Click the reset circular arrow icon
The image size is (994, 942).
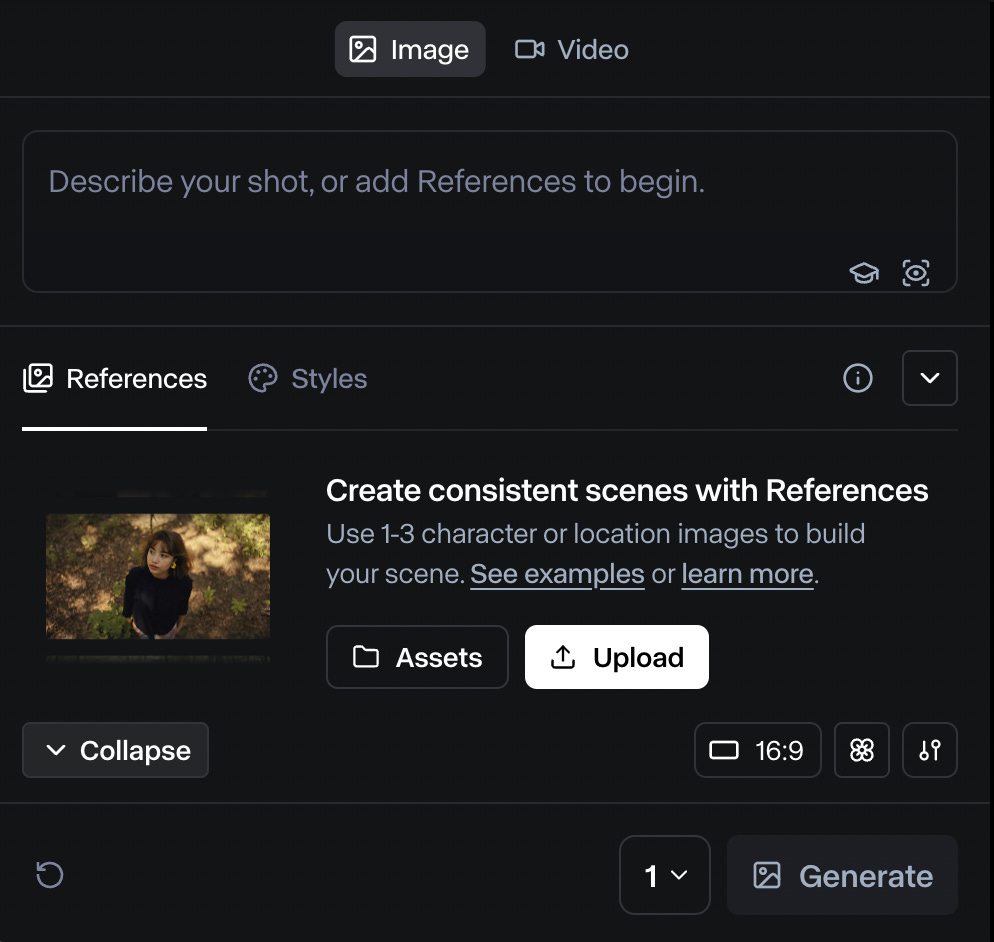coord(49,875)
